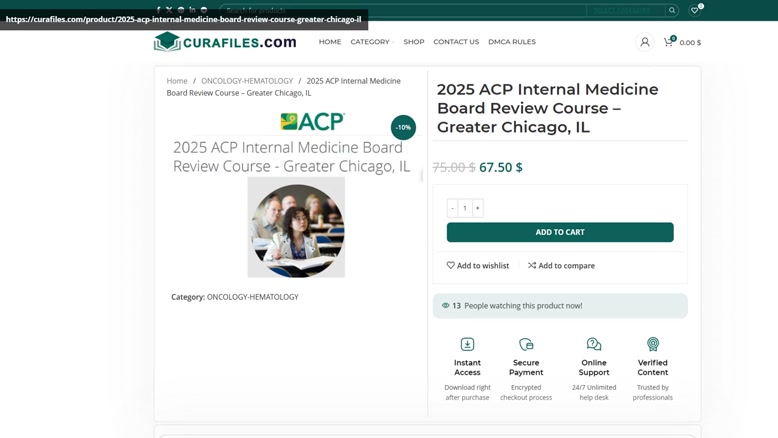Open the user account icon
The width and height of the screenshot is (778, 438).
point(645,42)
